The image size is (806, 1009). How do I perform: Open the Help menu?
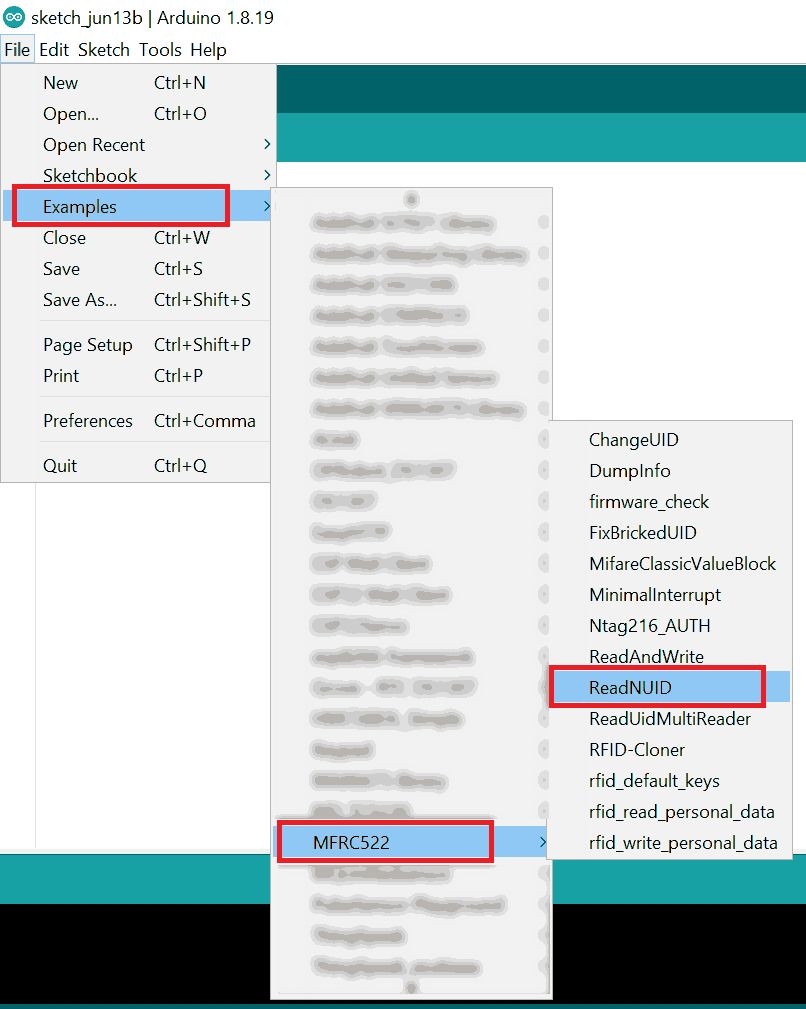click(208, 50)
